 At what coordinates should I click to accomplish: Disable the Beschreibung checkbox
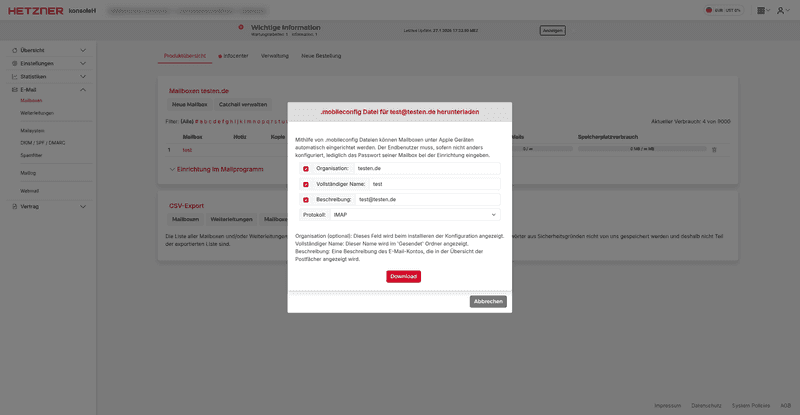(306, 199)
